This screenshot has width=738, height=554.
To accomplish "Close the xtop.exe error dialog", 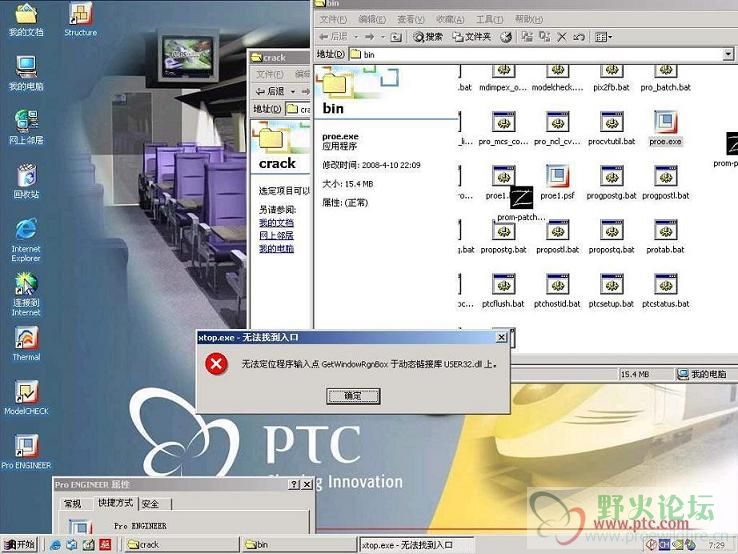I will coord(502,337).
